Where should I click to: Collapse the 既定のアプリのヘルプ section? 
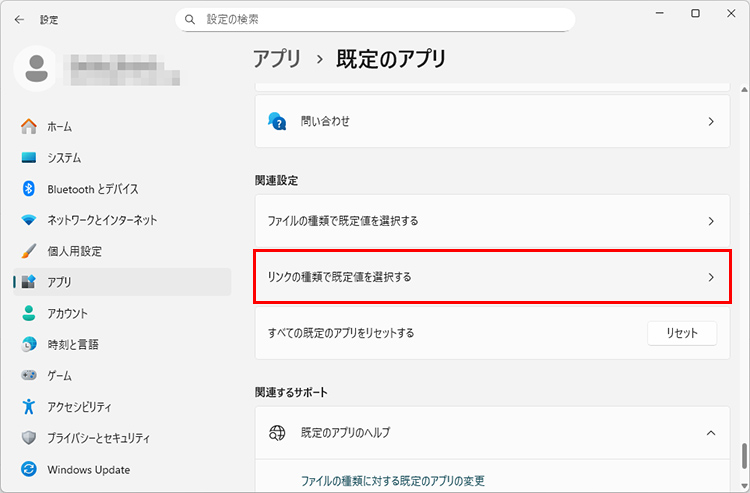(x=711, y=433)
